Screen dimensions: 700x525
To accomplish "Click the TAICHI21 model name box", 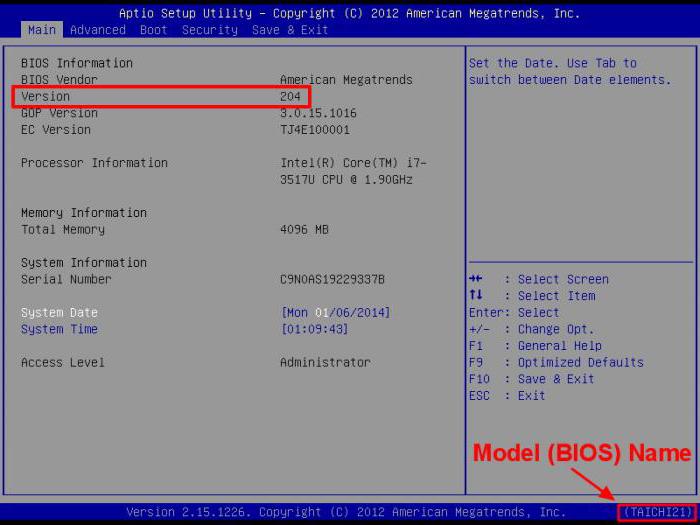I will [657, 512].
